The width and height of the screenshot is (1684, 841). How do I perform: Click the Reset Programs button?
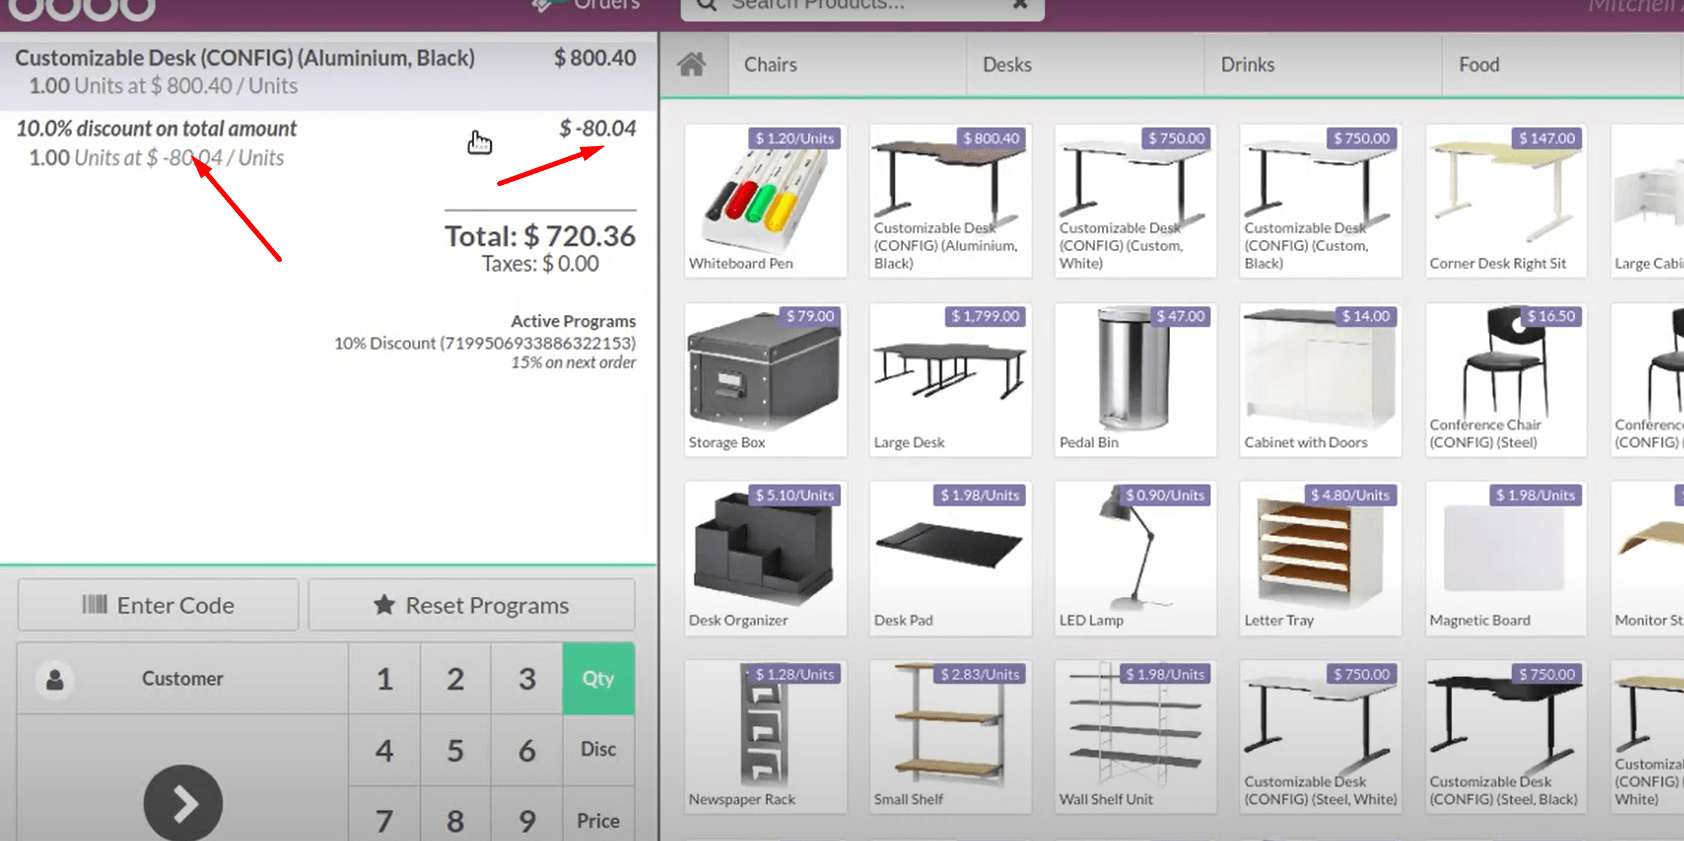(471, 605)
